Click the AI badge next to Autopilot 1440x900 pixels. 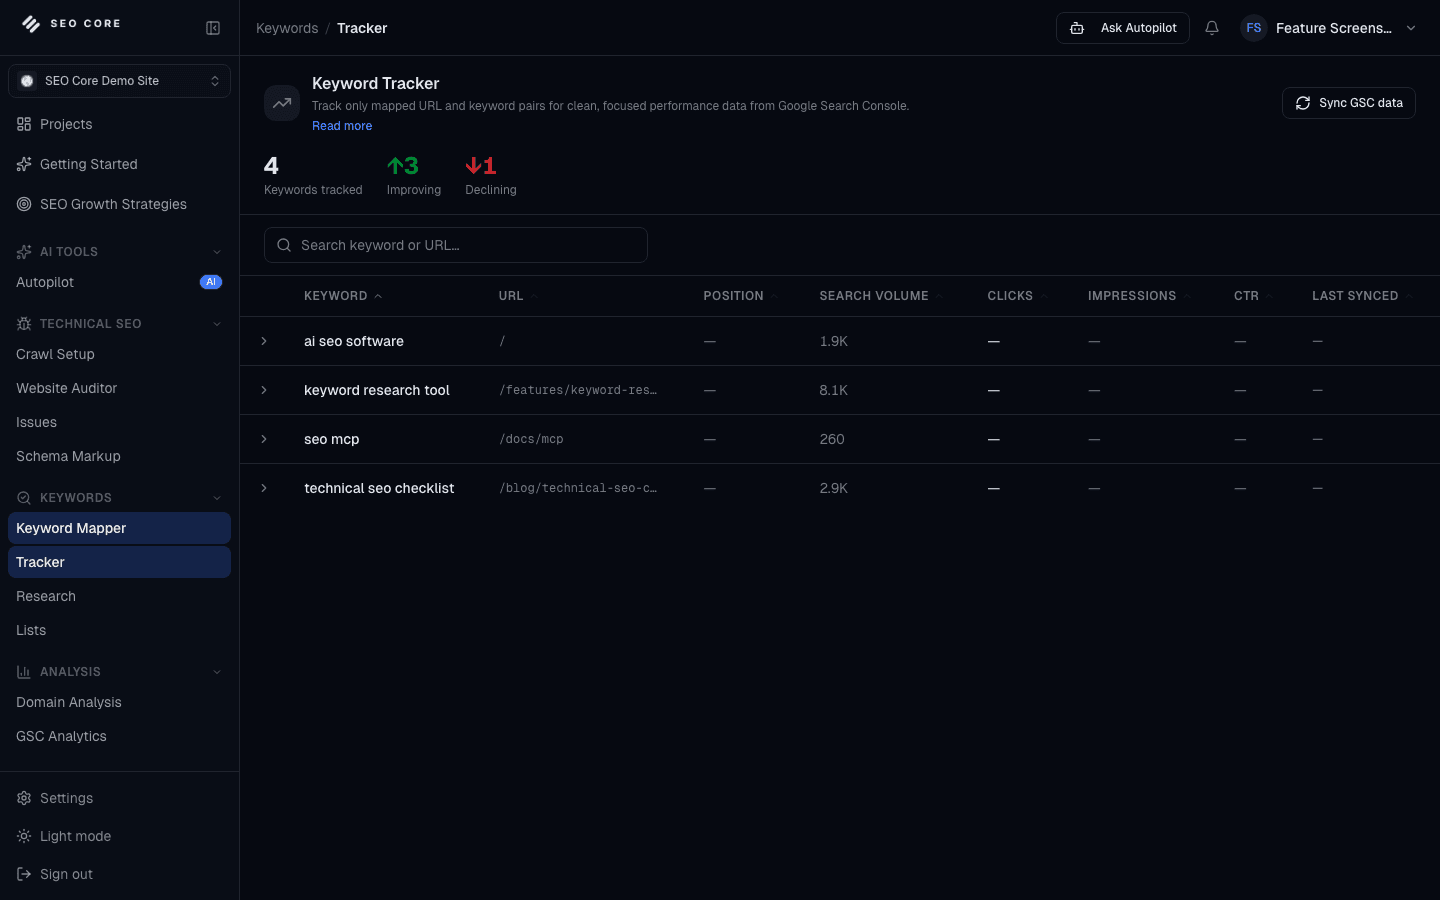(x=211, y=282)
